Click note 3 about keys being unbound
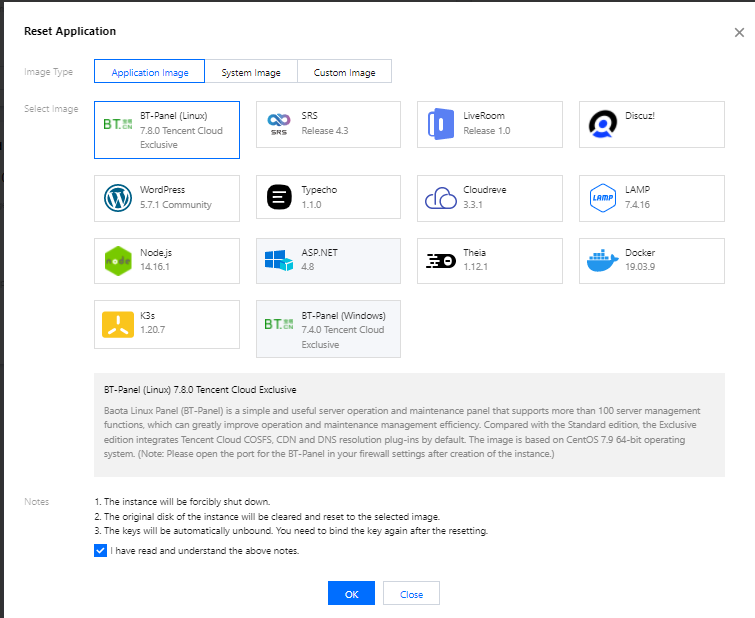This screenshot has height=618, width=755. point(291,531)
